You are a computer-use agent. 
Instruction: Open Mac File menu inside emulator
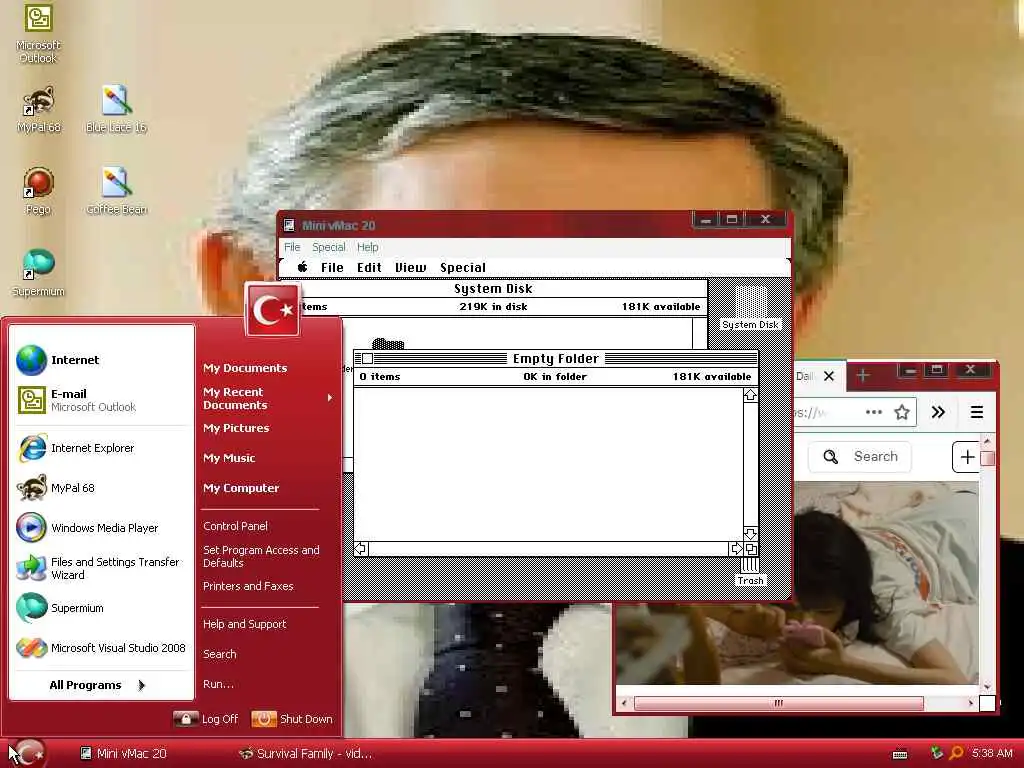332,267
